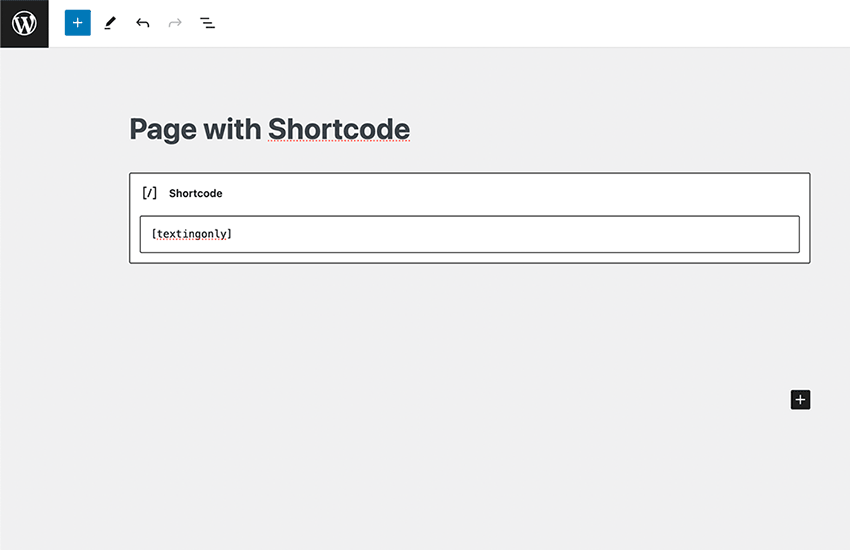Image resolution: width=850 pixels, height=550 pixels.
Task: Toggle the blue block inserter button
Action: click(x=78, y=23)
